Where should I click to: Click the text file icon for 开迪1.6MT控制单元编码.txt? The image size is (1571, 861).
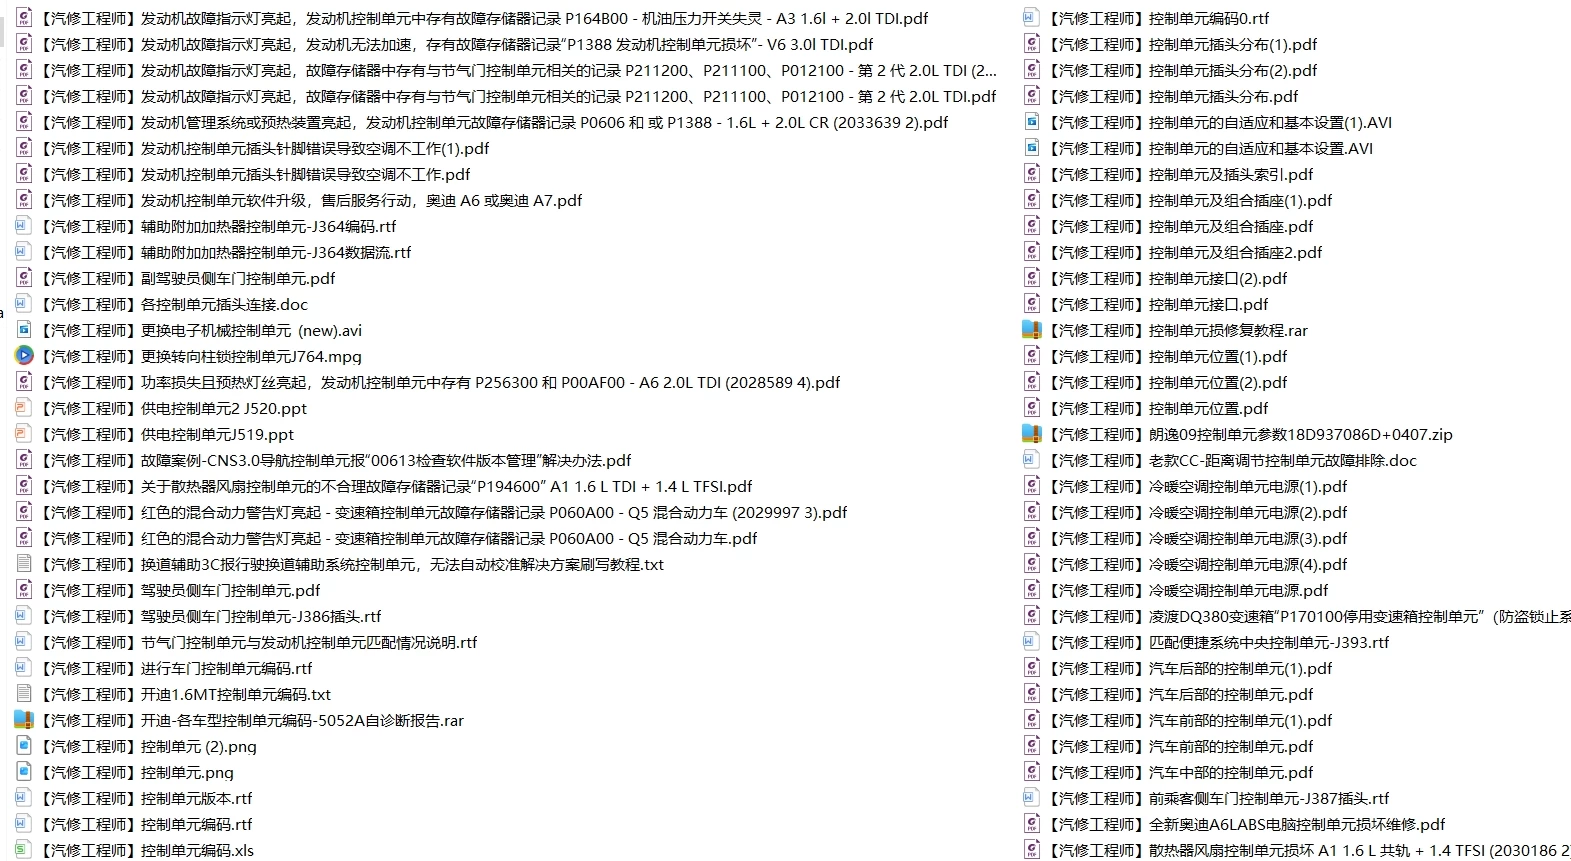(x=24, y=694)
